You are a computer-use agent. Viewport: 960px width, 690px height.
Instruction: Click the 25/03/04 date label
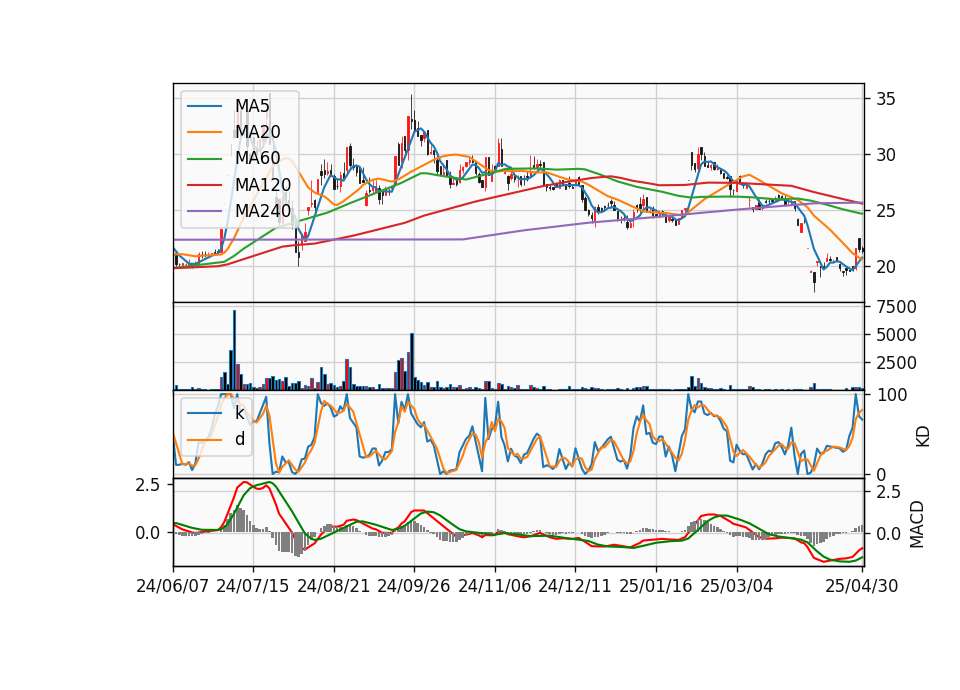tap(737, 586)
